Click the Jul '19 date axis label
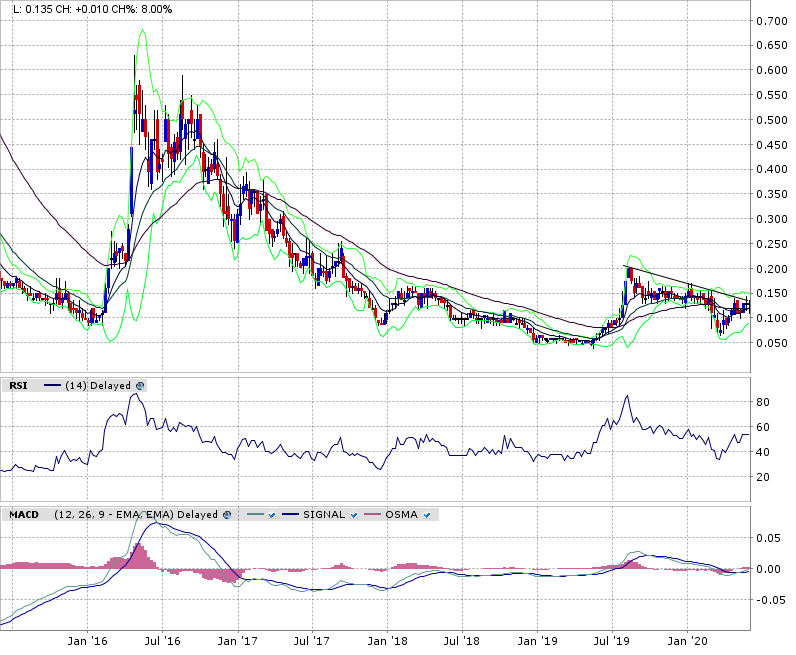Viewport: 796px width, 655px height. coord(611,639)
